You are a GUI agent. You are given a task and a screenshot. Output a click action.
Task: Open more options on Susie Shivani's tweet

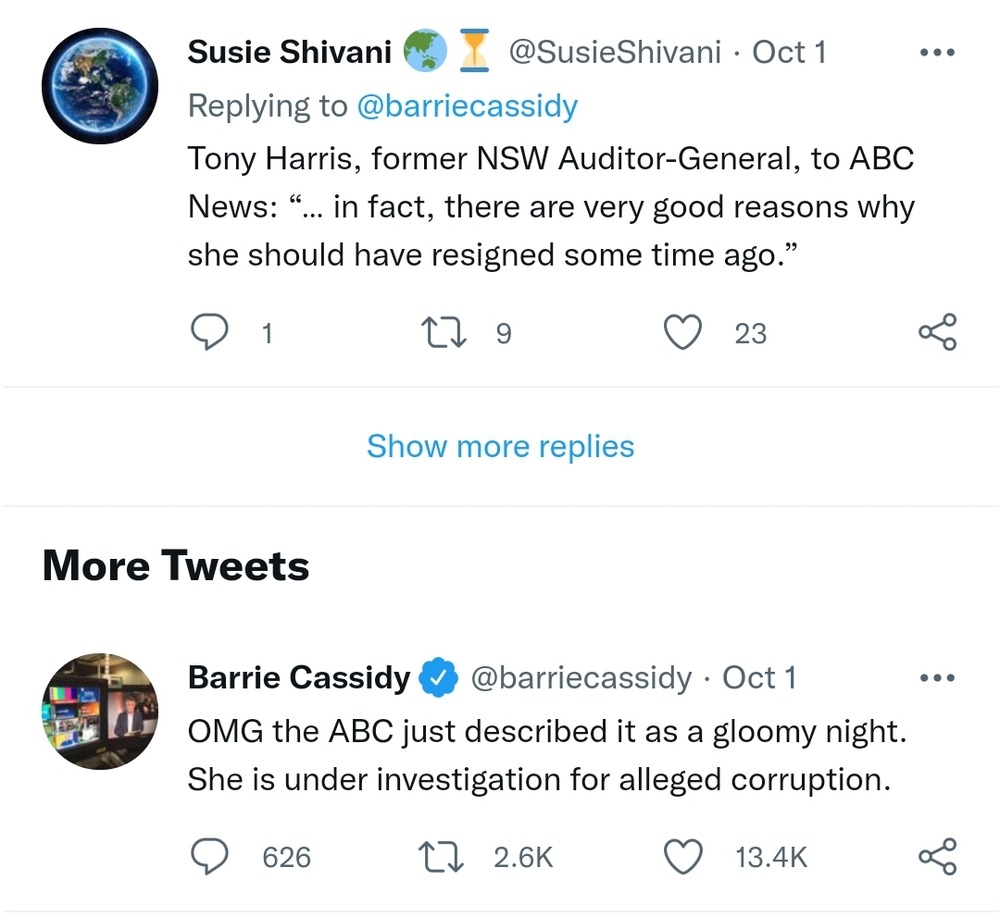937,53
